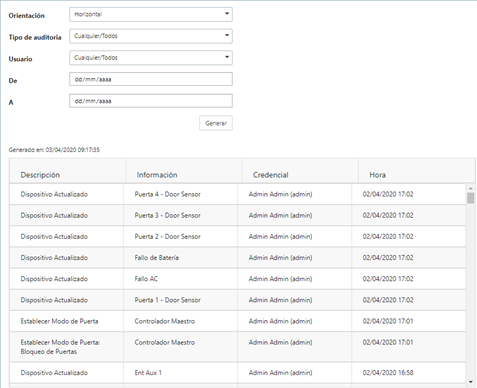Select the Ent Aux 1 row
The height and width of the screenshot is (388, 477).
pyautogui.click(x=237, y=373)
